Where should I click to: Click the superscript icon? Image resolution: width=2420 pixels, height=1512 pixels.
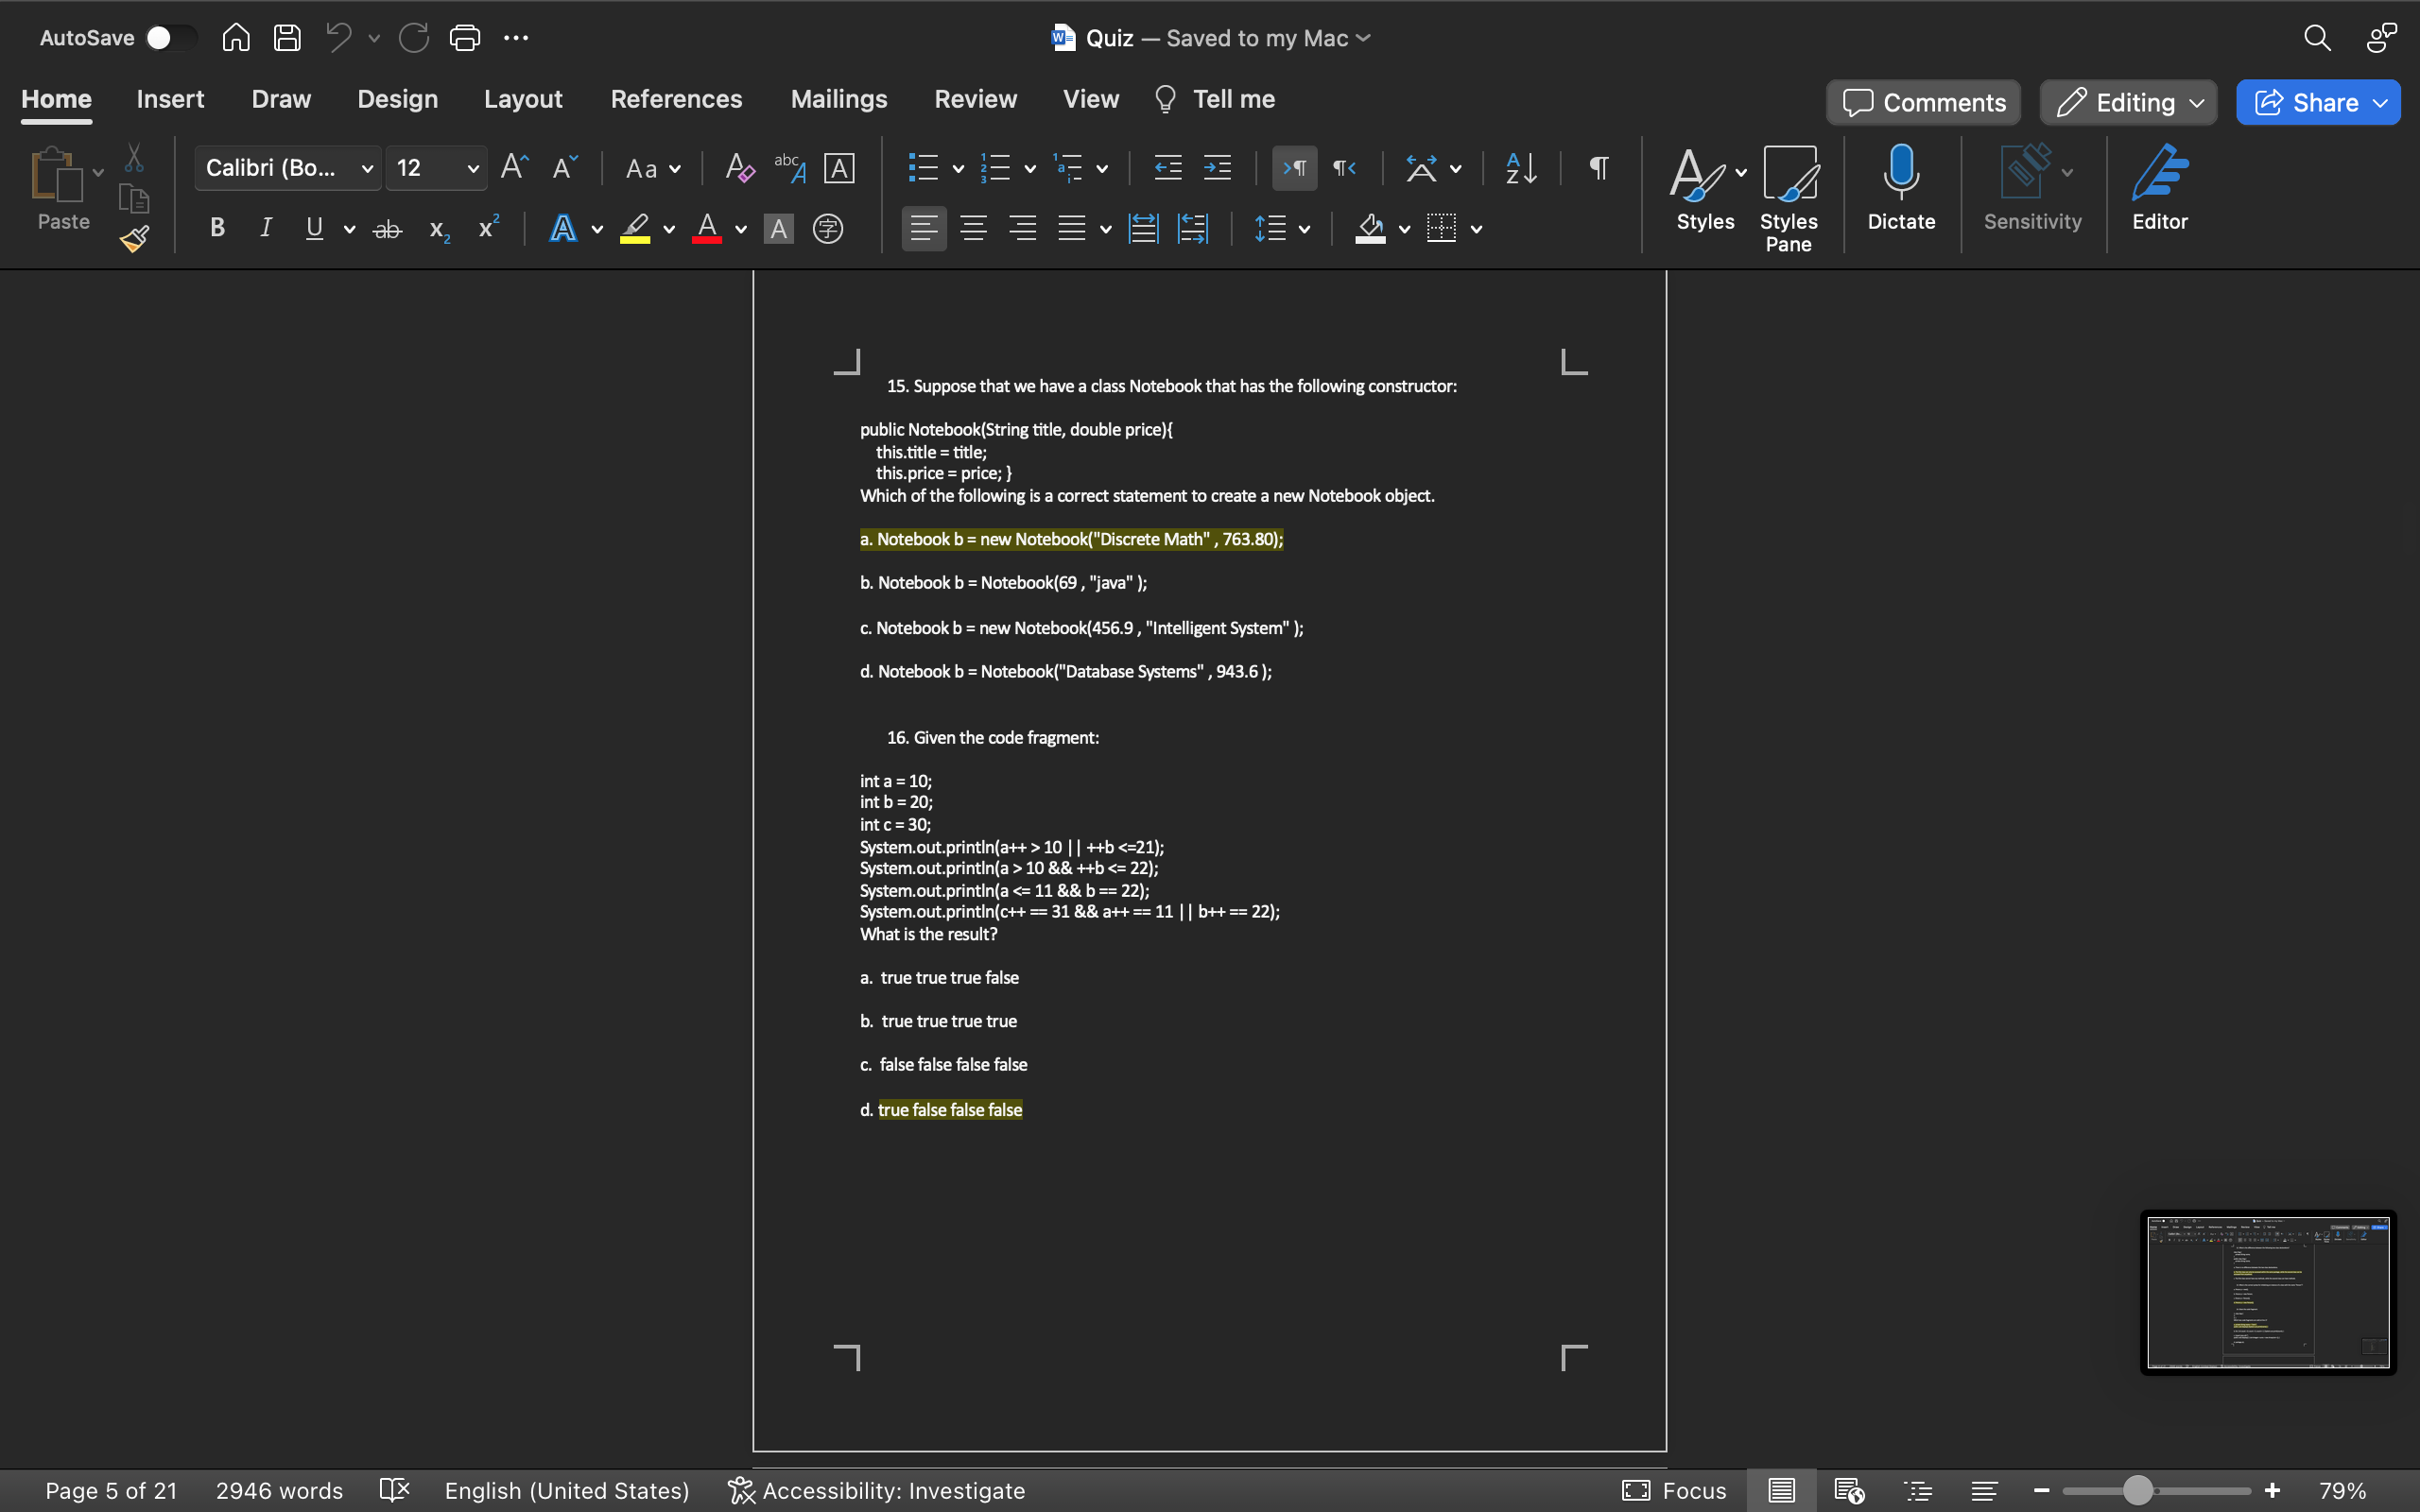(488, 229)
